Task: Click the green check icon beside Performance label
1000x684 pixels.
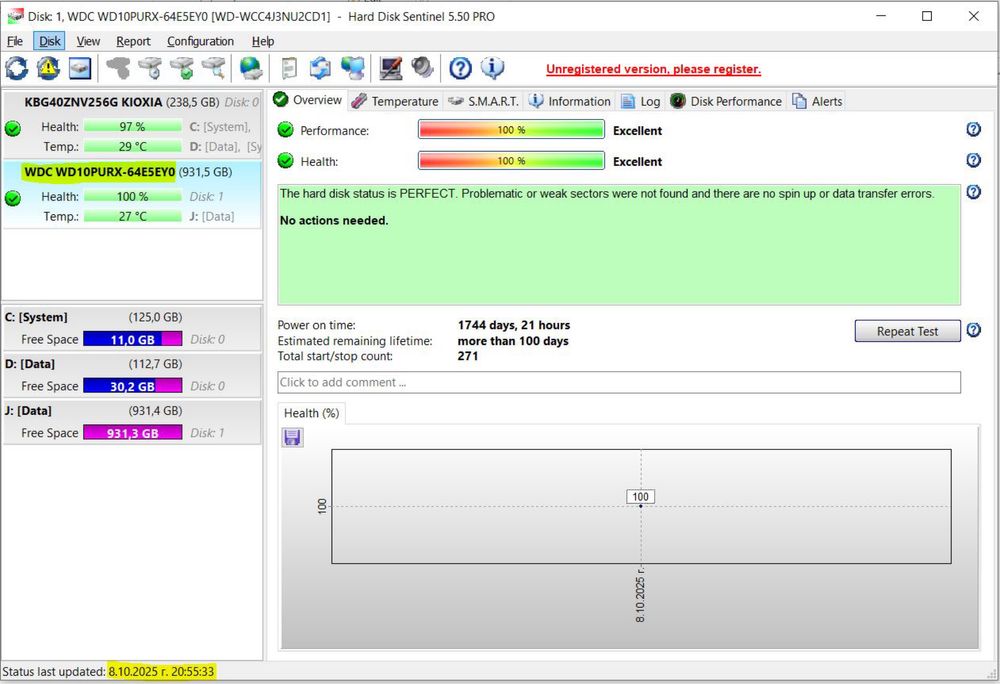Action: (x=285, y=129)
